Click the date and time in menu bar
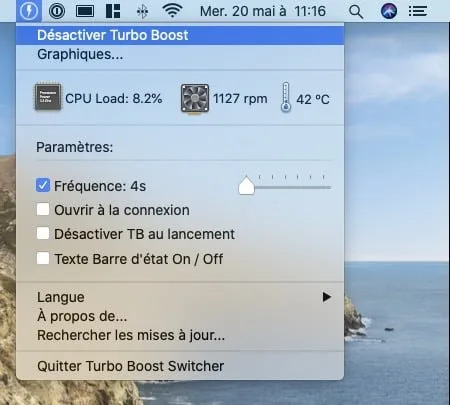Screen dimensions: 450x405 pos(263,11)
